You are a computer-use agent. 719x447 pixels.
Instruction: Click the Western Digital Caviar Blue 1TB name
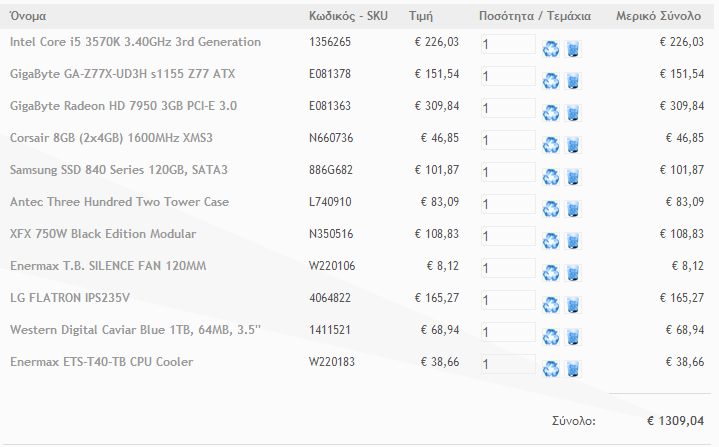[135, 330]
